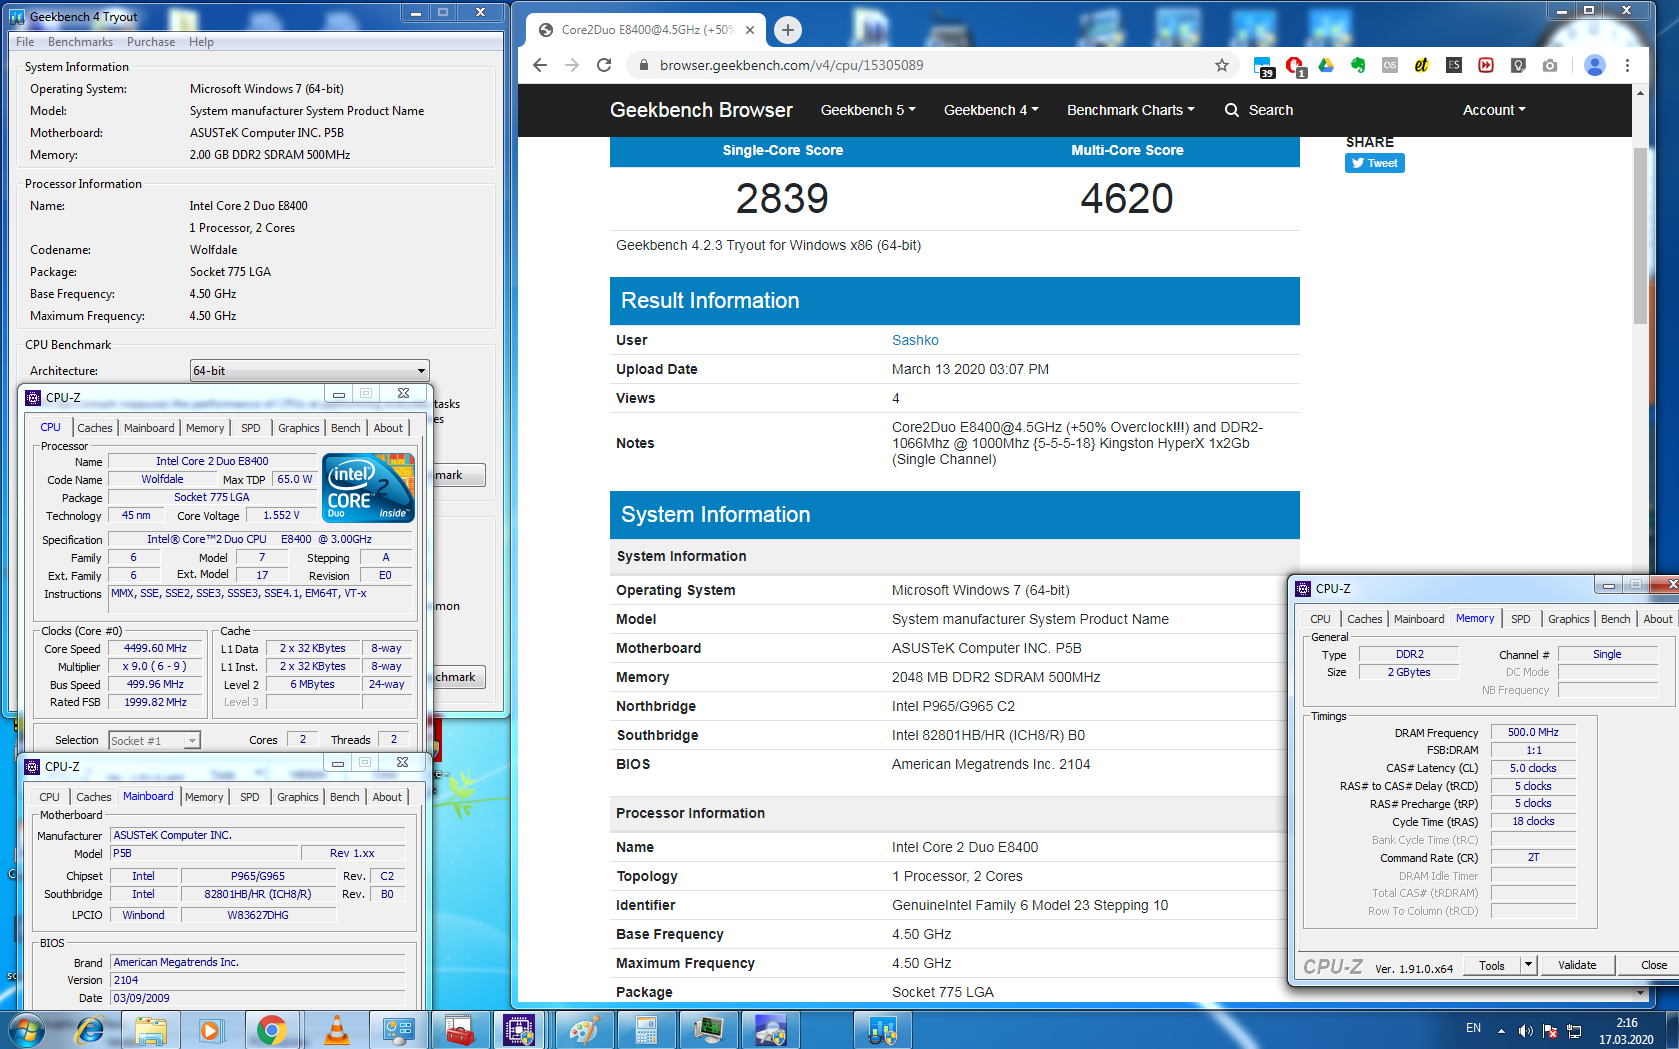The image size is (1679, 1049).
Task: Open the About tab in the memory CPU-Z window
Action: point(1658,619)
